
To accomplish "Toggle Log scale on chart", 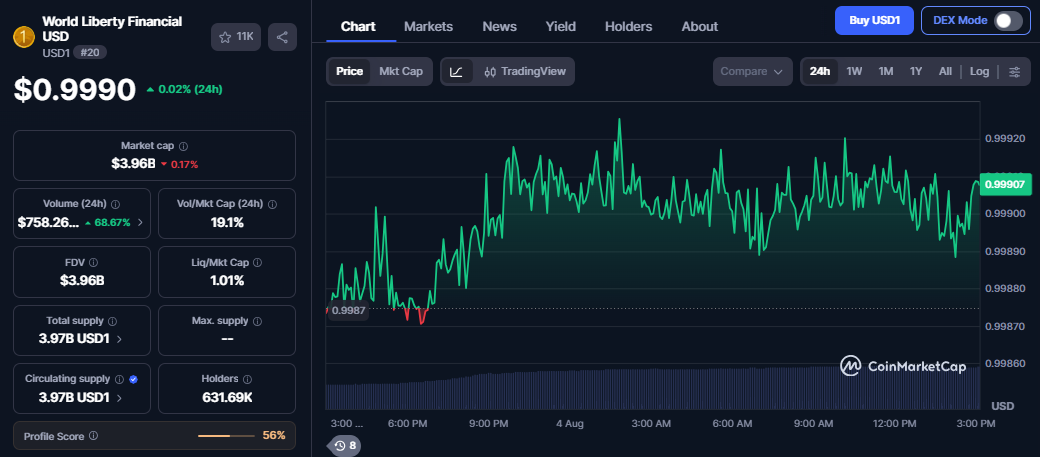I will (979, 72).
